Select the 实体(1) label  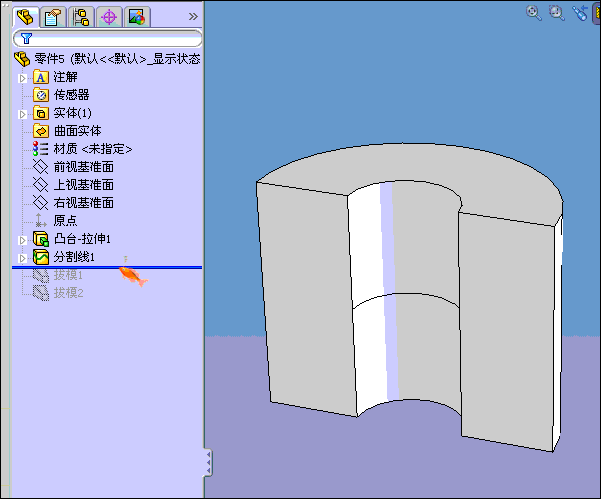point(72,113)
